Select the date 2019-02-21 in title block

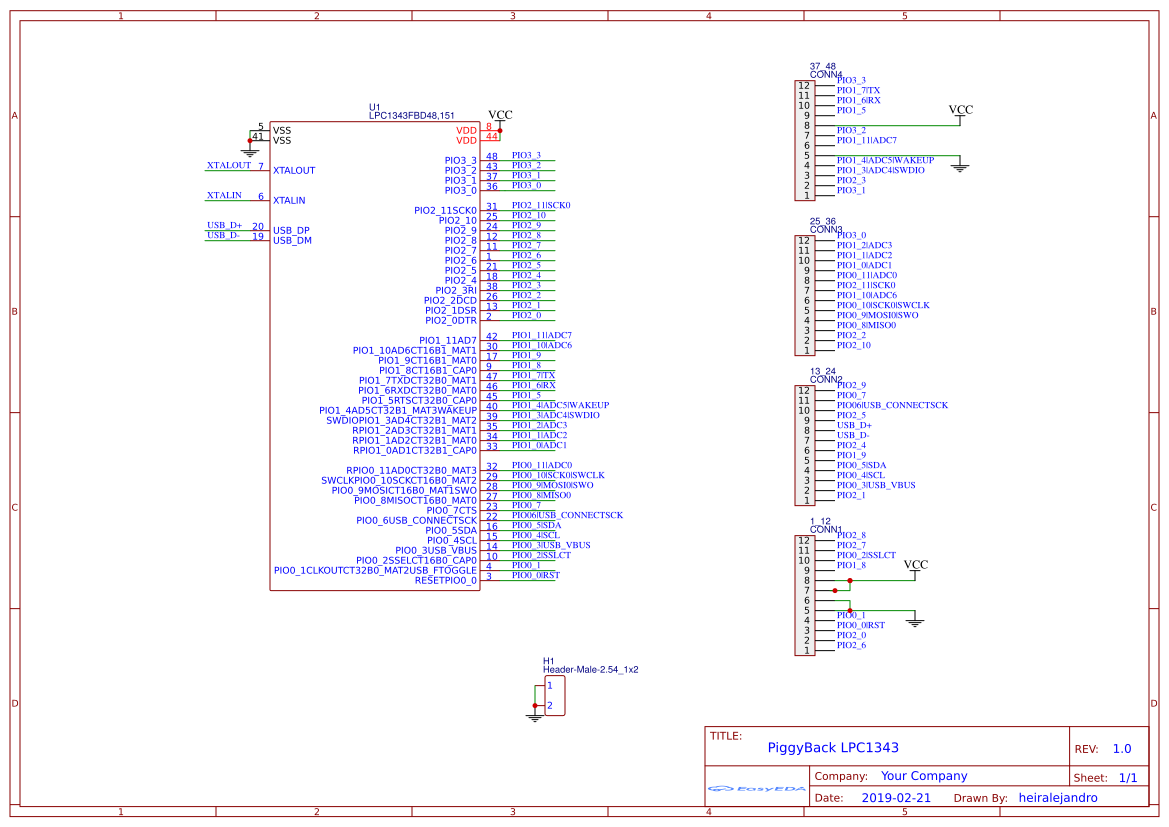click(895, 798)
